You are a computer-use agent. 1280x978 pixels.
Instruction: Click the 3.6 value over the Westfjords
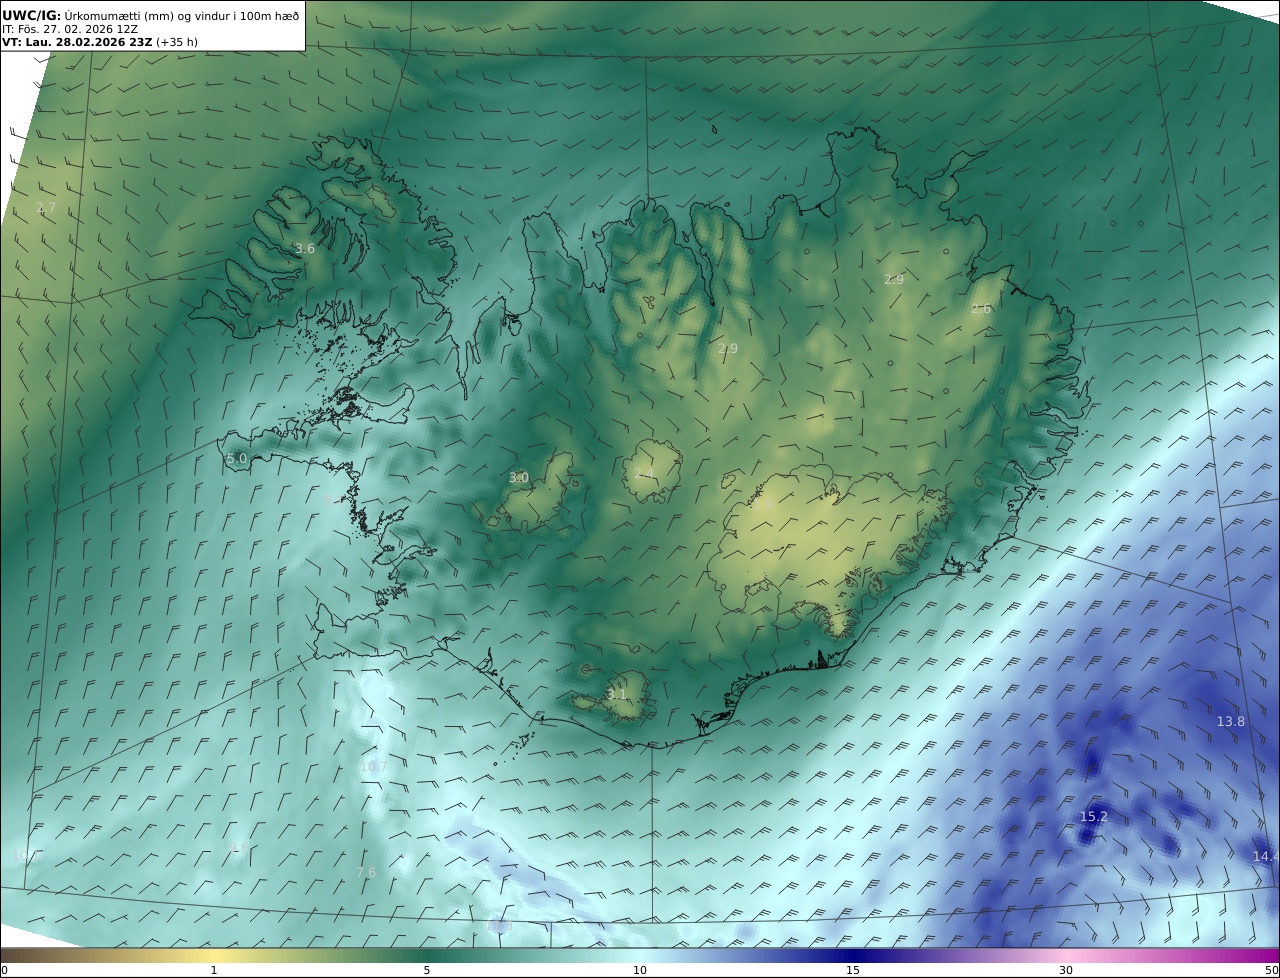[x=305, y=248]
